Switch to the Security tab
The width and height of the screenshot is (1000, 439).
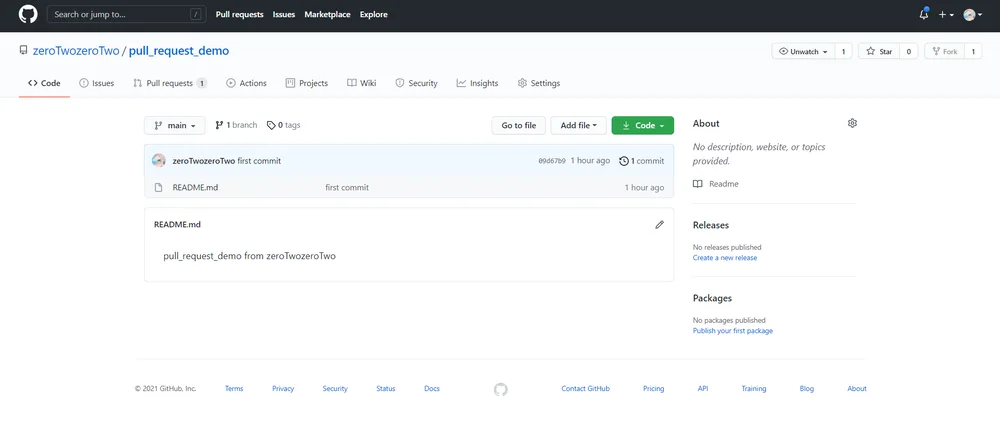click(416, 83)
